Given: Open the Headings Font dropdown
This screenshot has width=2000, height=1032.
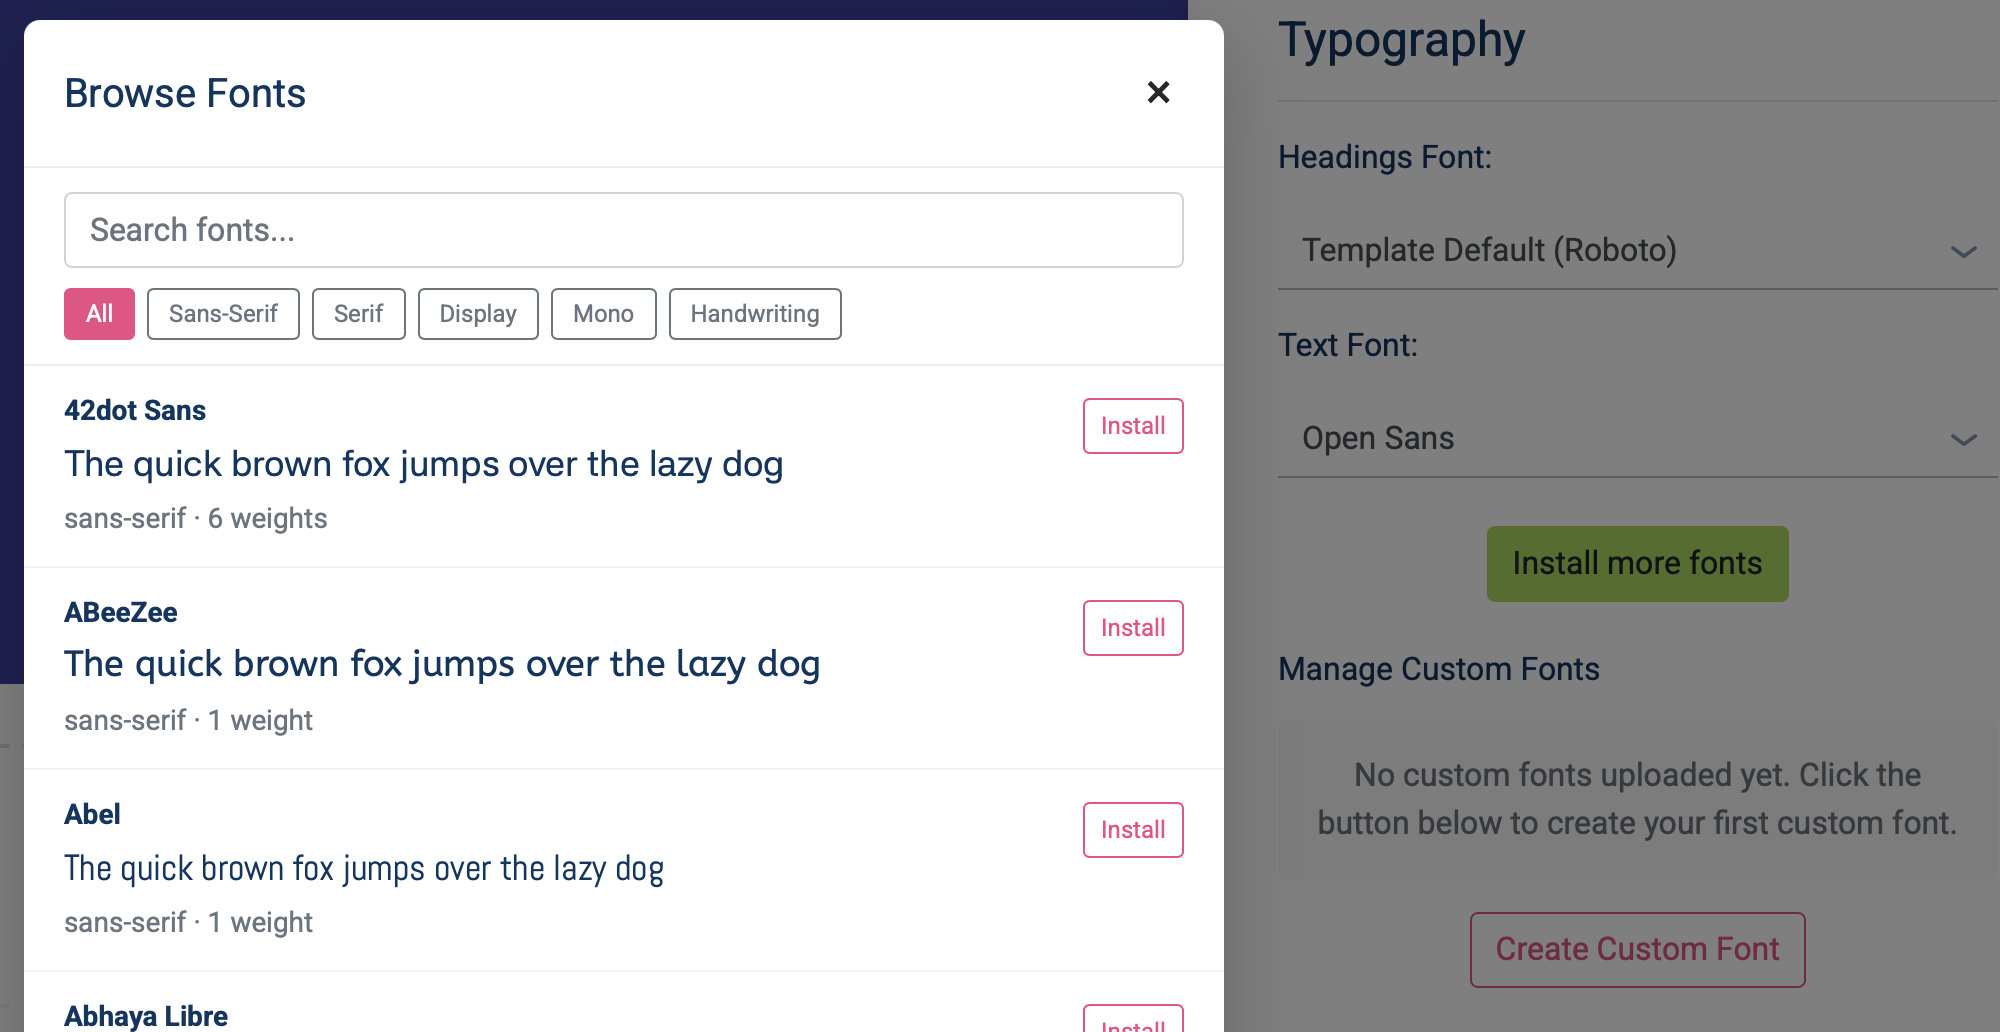Looking at the screenshot, I should (x=1620, y=250).
